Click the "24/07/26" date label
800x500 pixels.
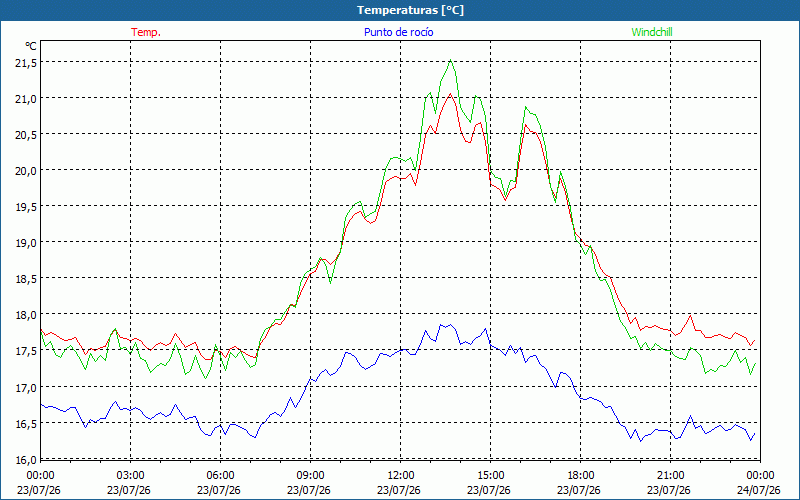[x=760, y=490]
